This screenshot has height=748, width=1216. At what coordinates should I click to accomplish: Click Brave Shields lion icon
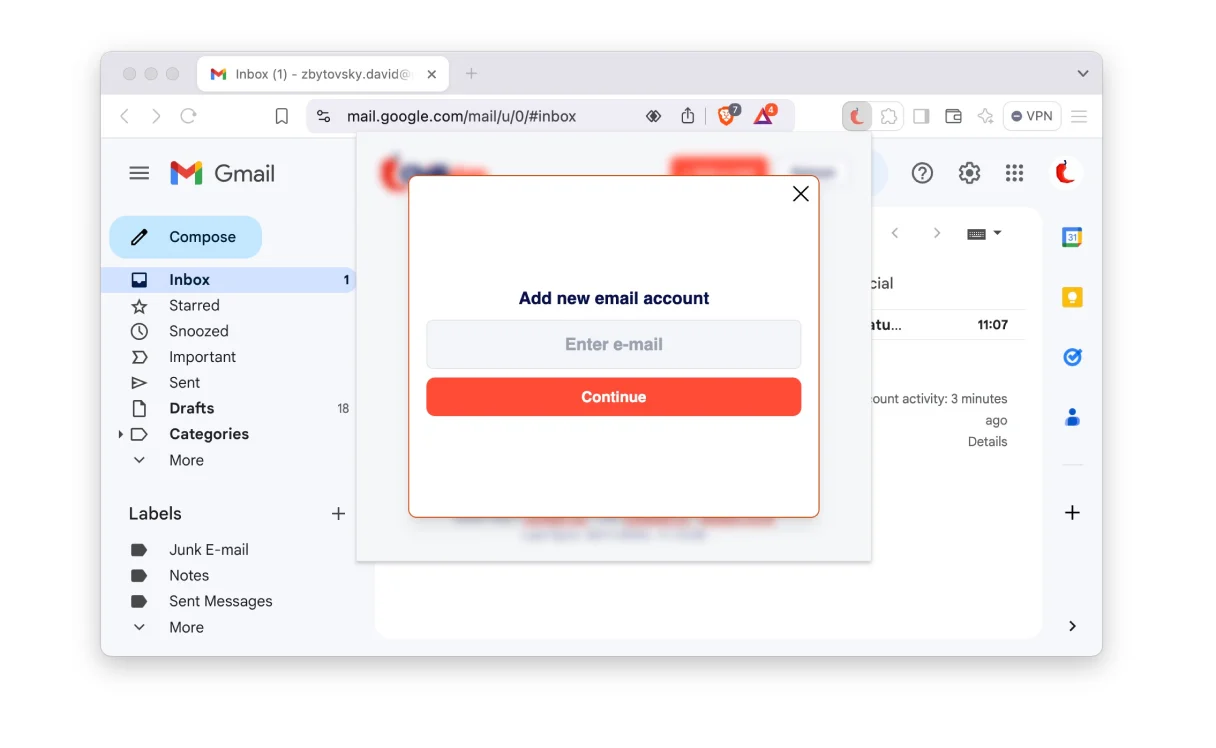pos(728,116)
